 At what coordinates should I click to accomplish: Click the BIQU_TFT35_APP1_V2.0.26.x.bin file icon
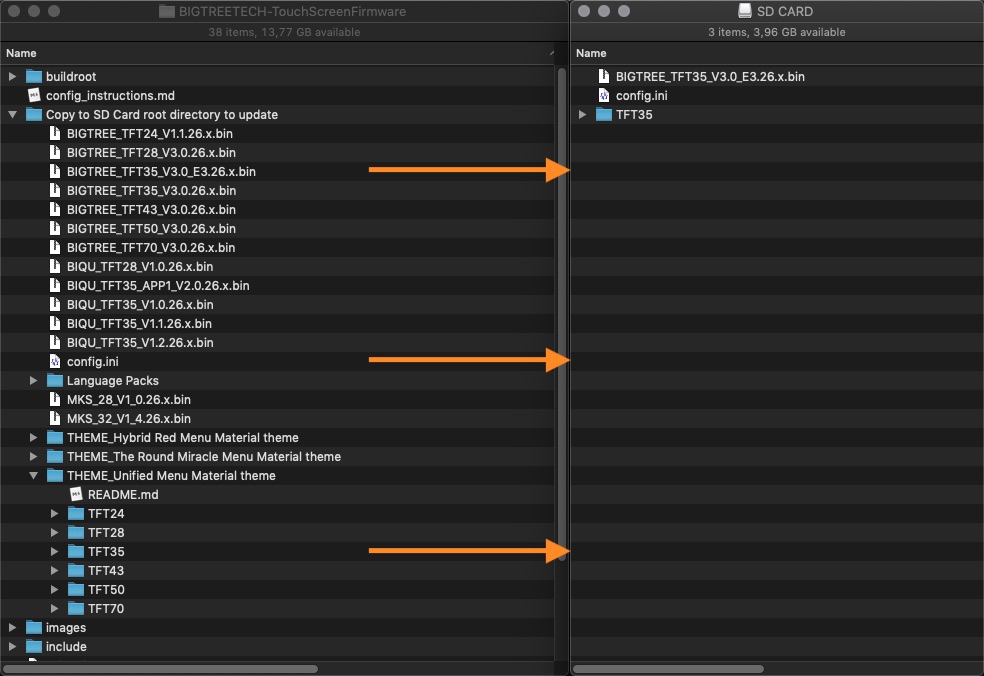(x=55, y=286)
